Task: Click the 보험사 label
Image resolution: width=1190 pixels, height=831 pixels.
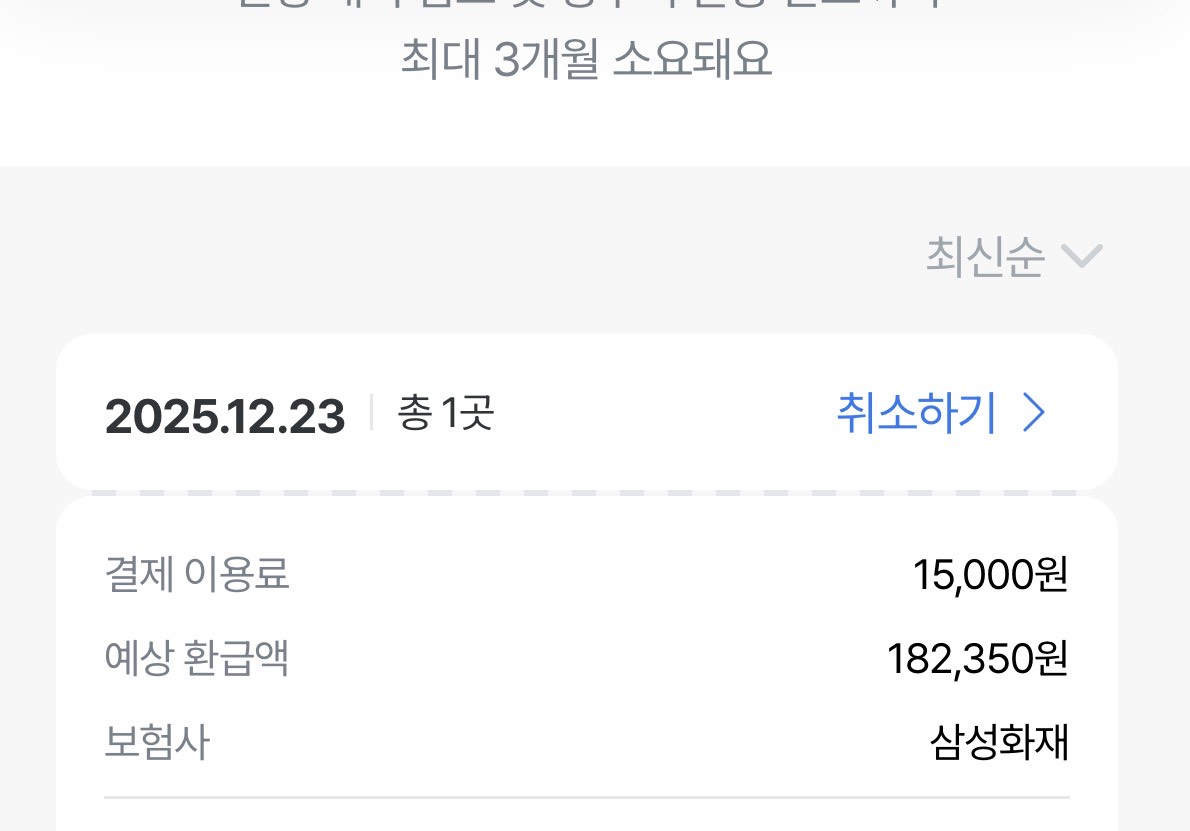Action: 157,743
